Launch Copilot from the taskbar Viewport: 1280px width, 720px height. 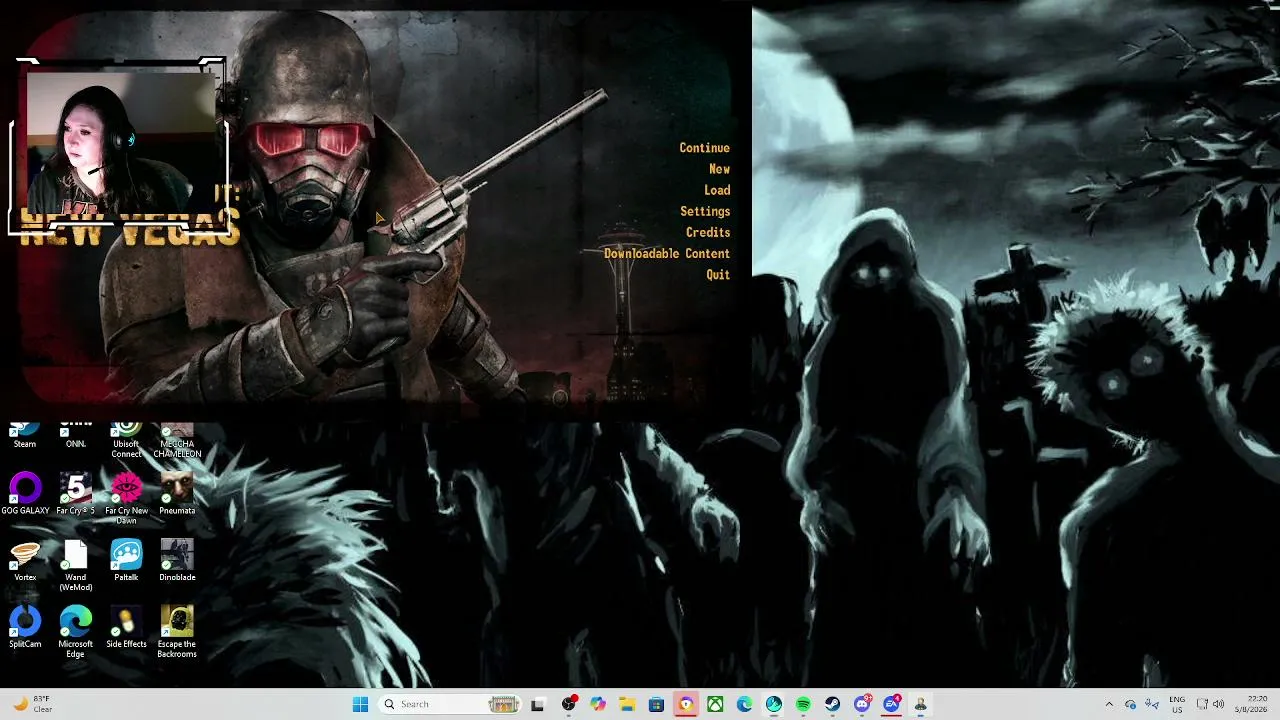tap(598, 704)
